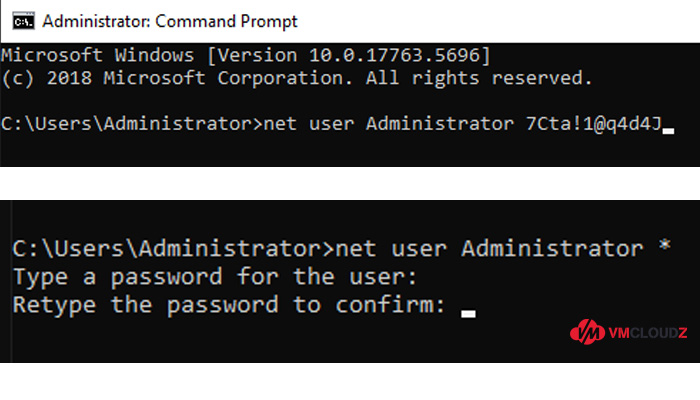Place cursor at blinking caret after 7Cta!1@q4d4J
700x400 pixels.
click(x=668, y=131)
